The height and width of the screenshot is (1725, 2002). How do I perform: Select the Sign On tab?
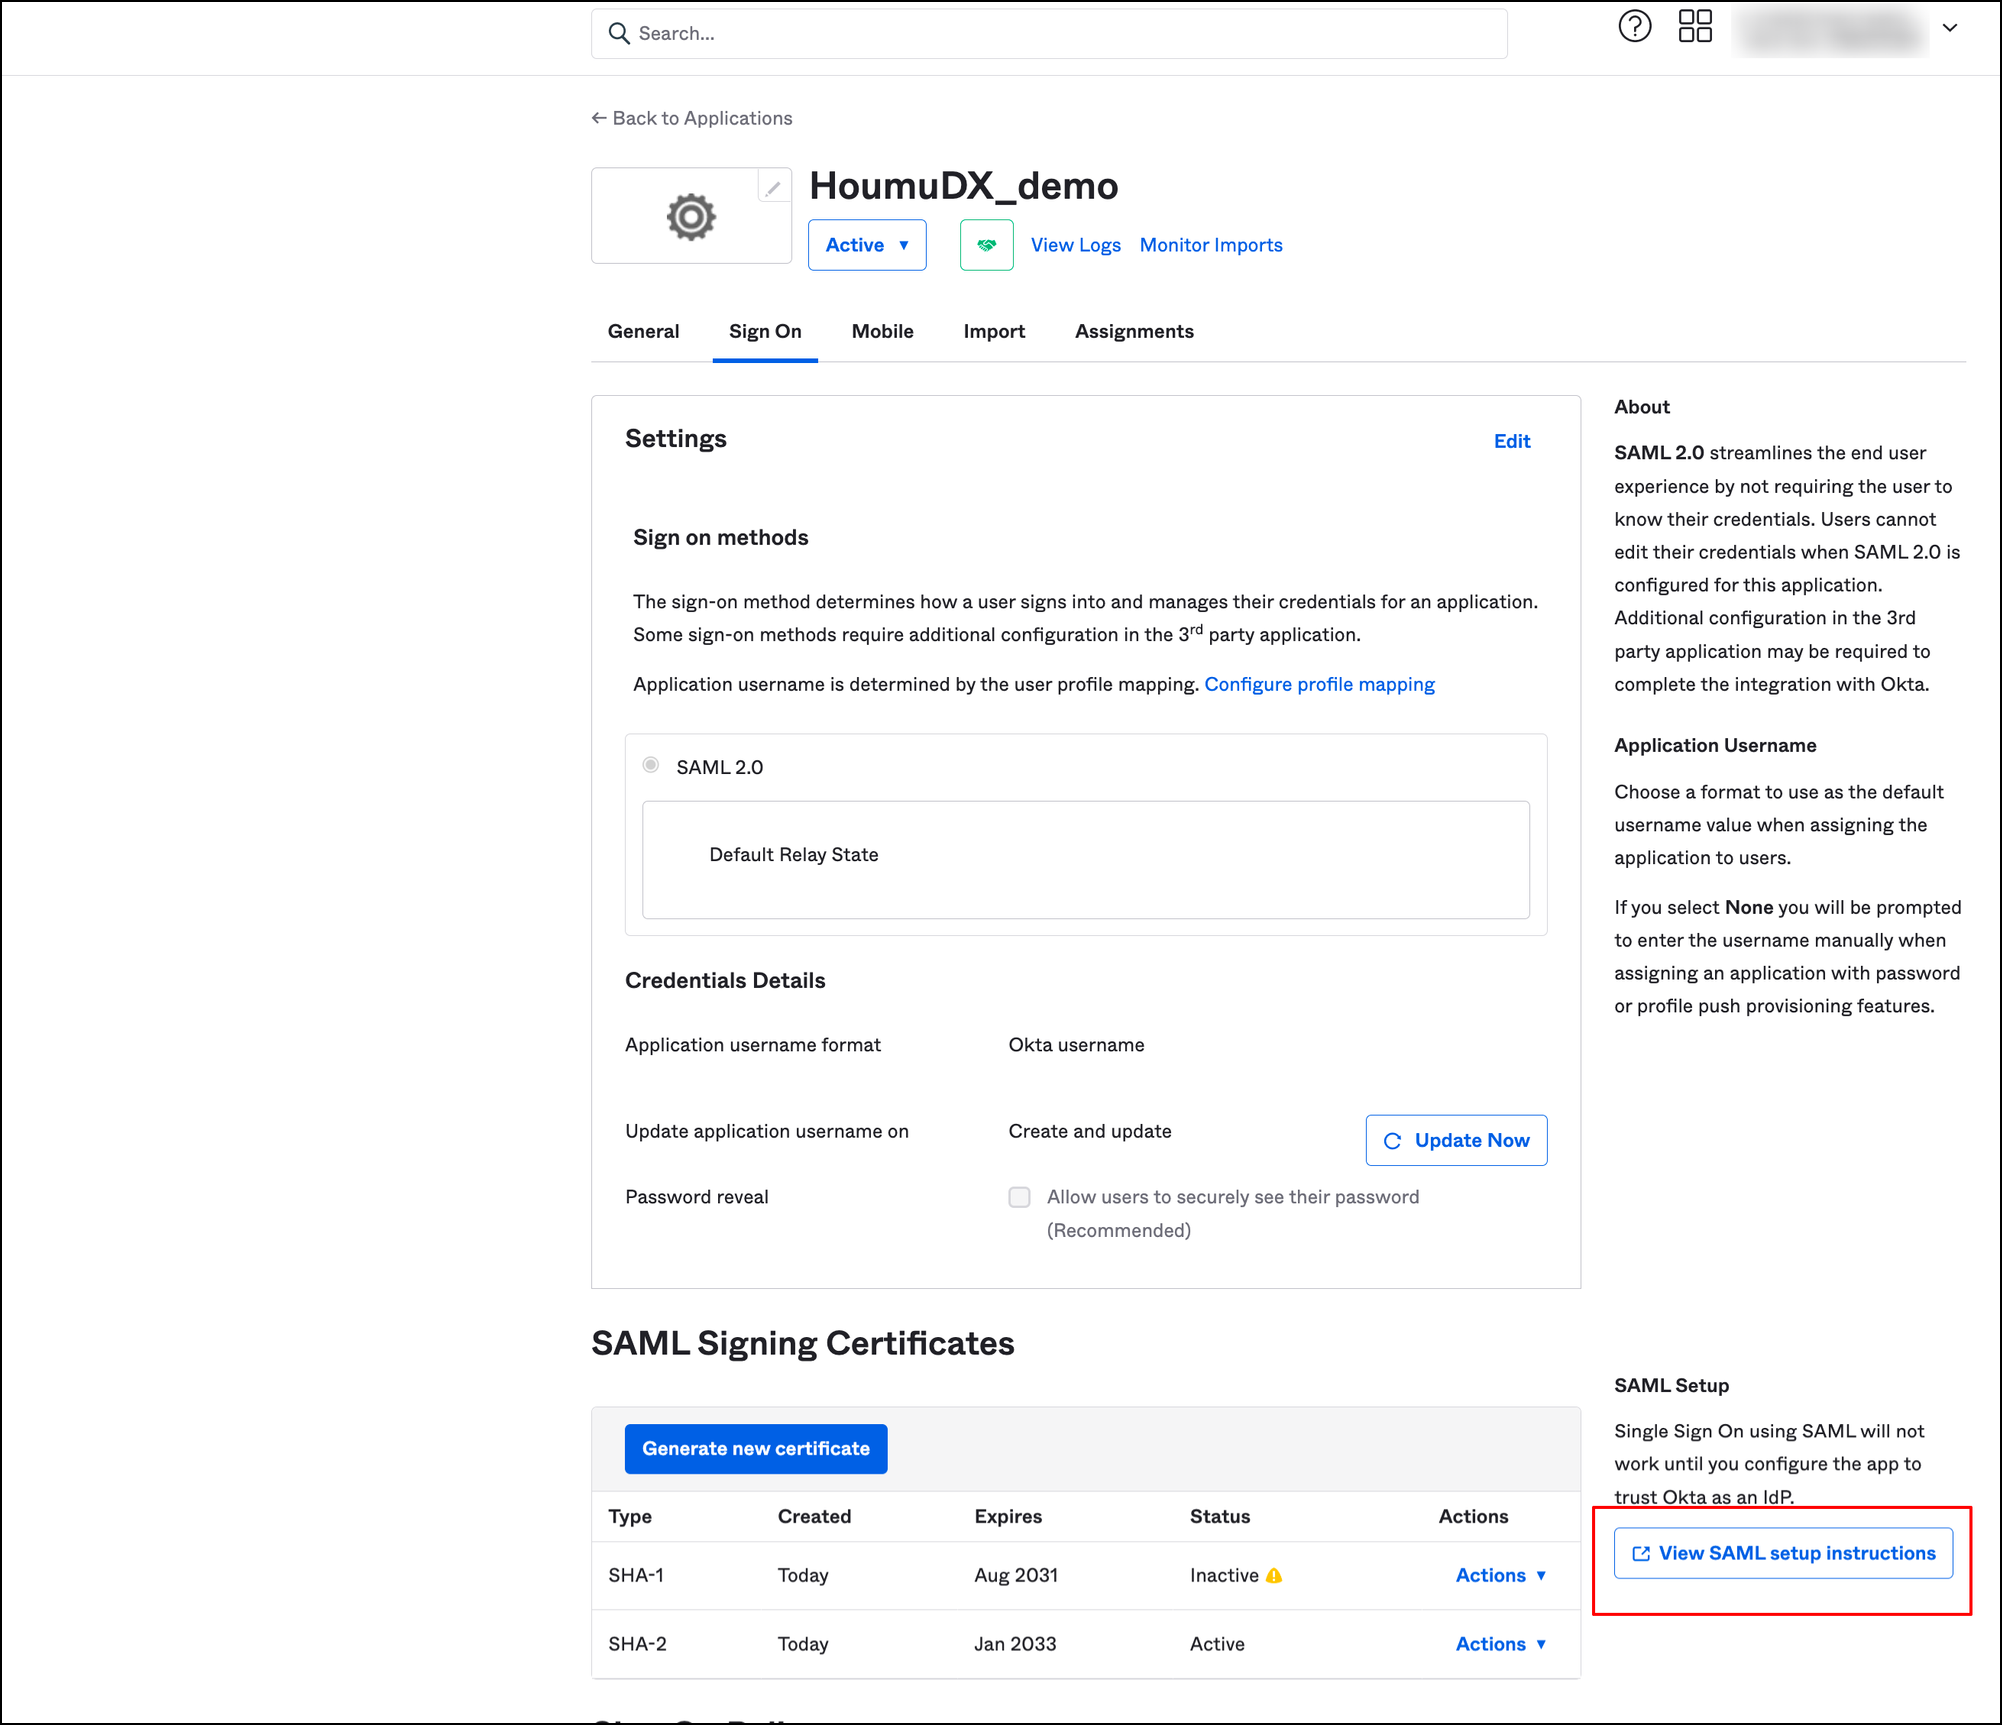coord(765,331)
